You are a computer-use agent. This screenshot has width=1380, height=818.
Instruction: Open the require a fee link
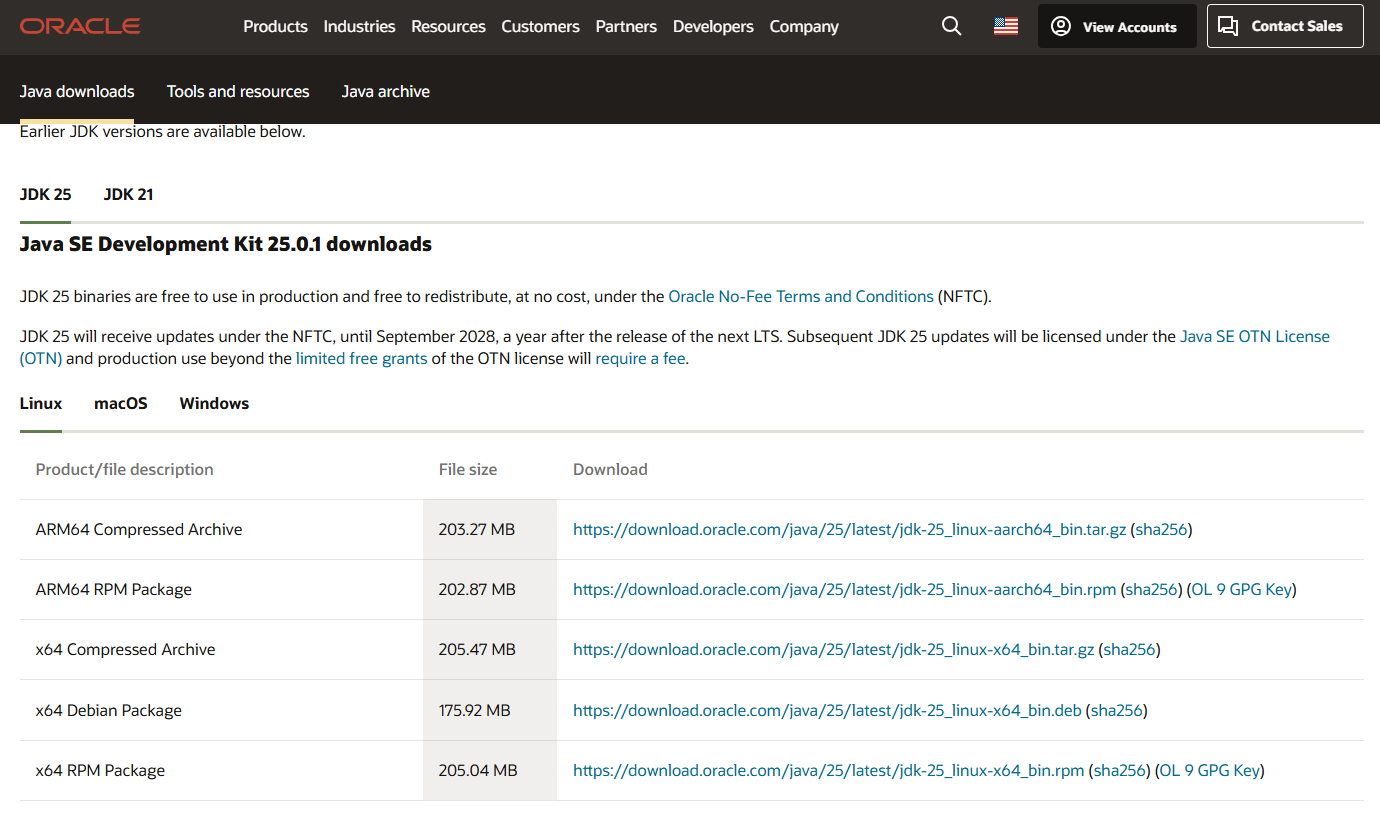coord(640,358)
